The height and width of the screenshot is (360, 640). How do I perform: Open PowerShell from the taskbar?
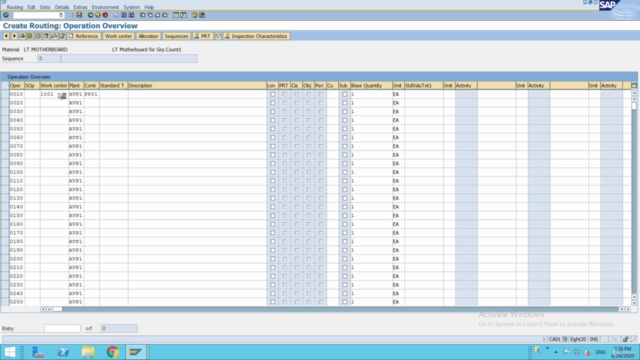click(x=63, y=352)
